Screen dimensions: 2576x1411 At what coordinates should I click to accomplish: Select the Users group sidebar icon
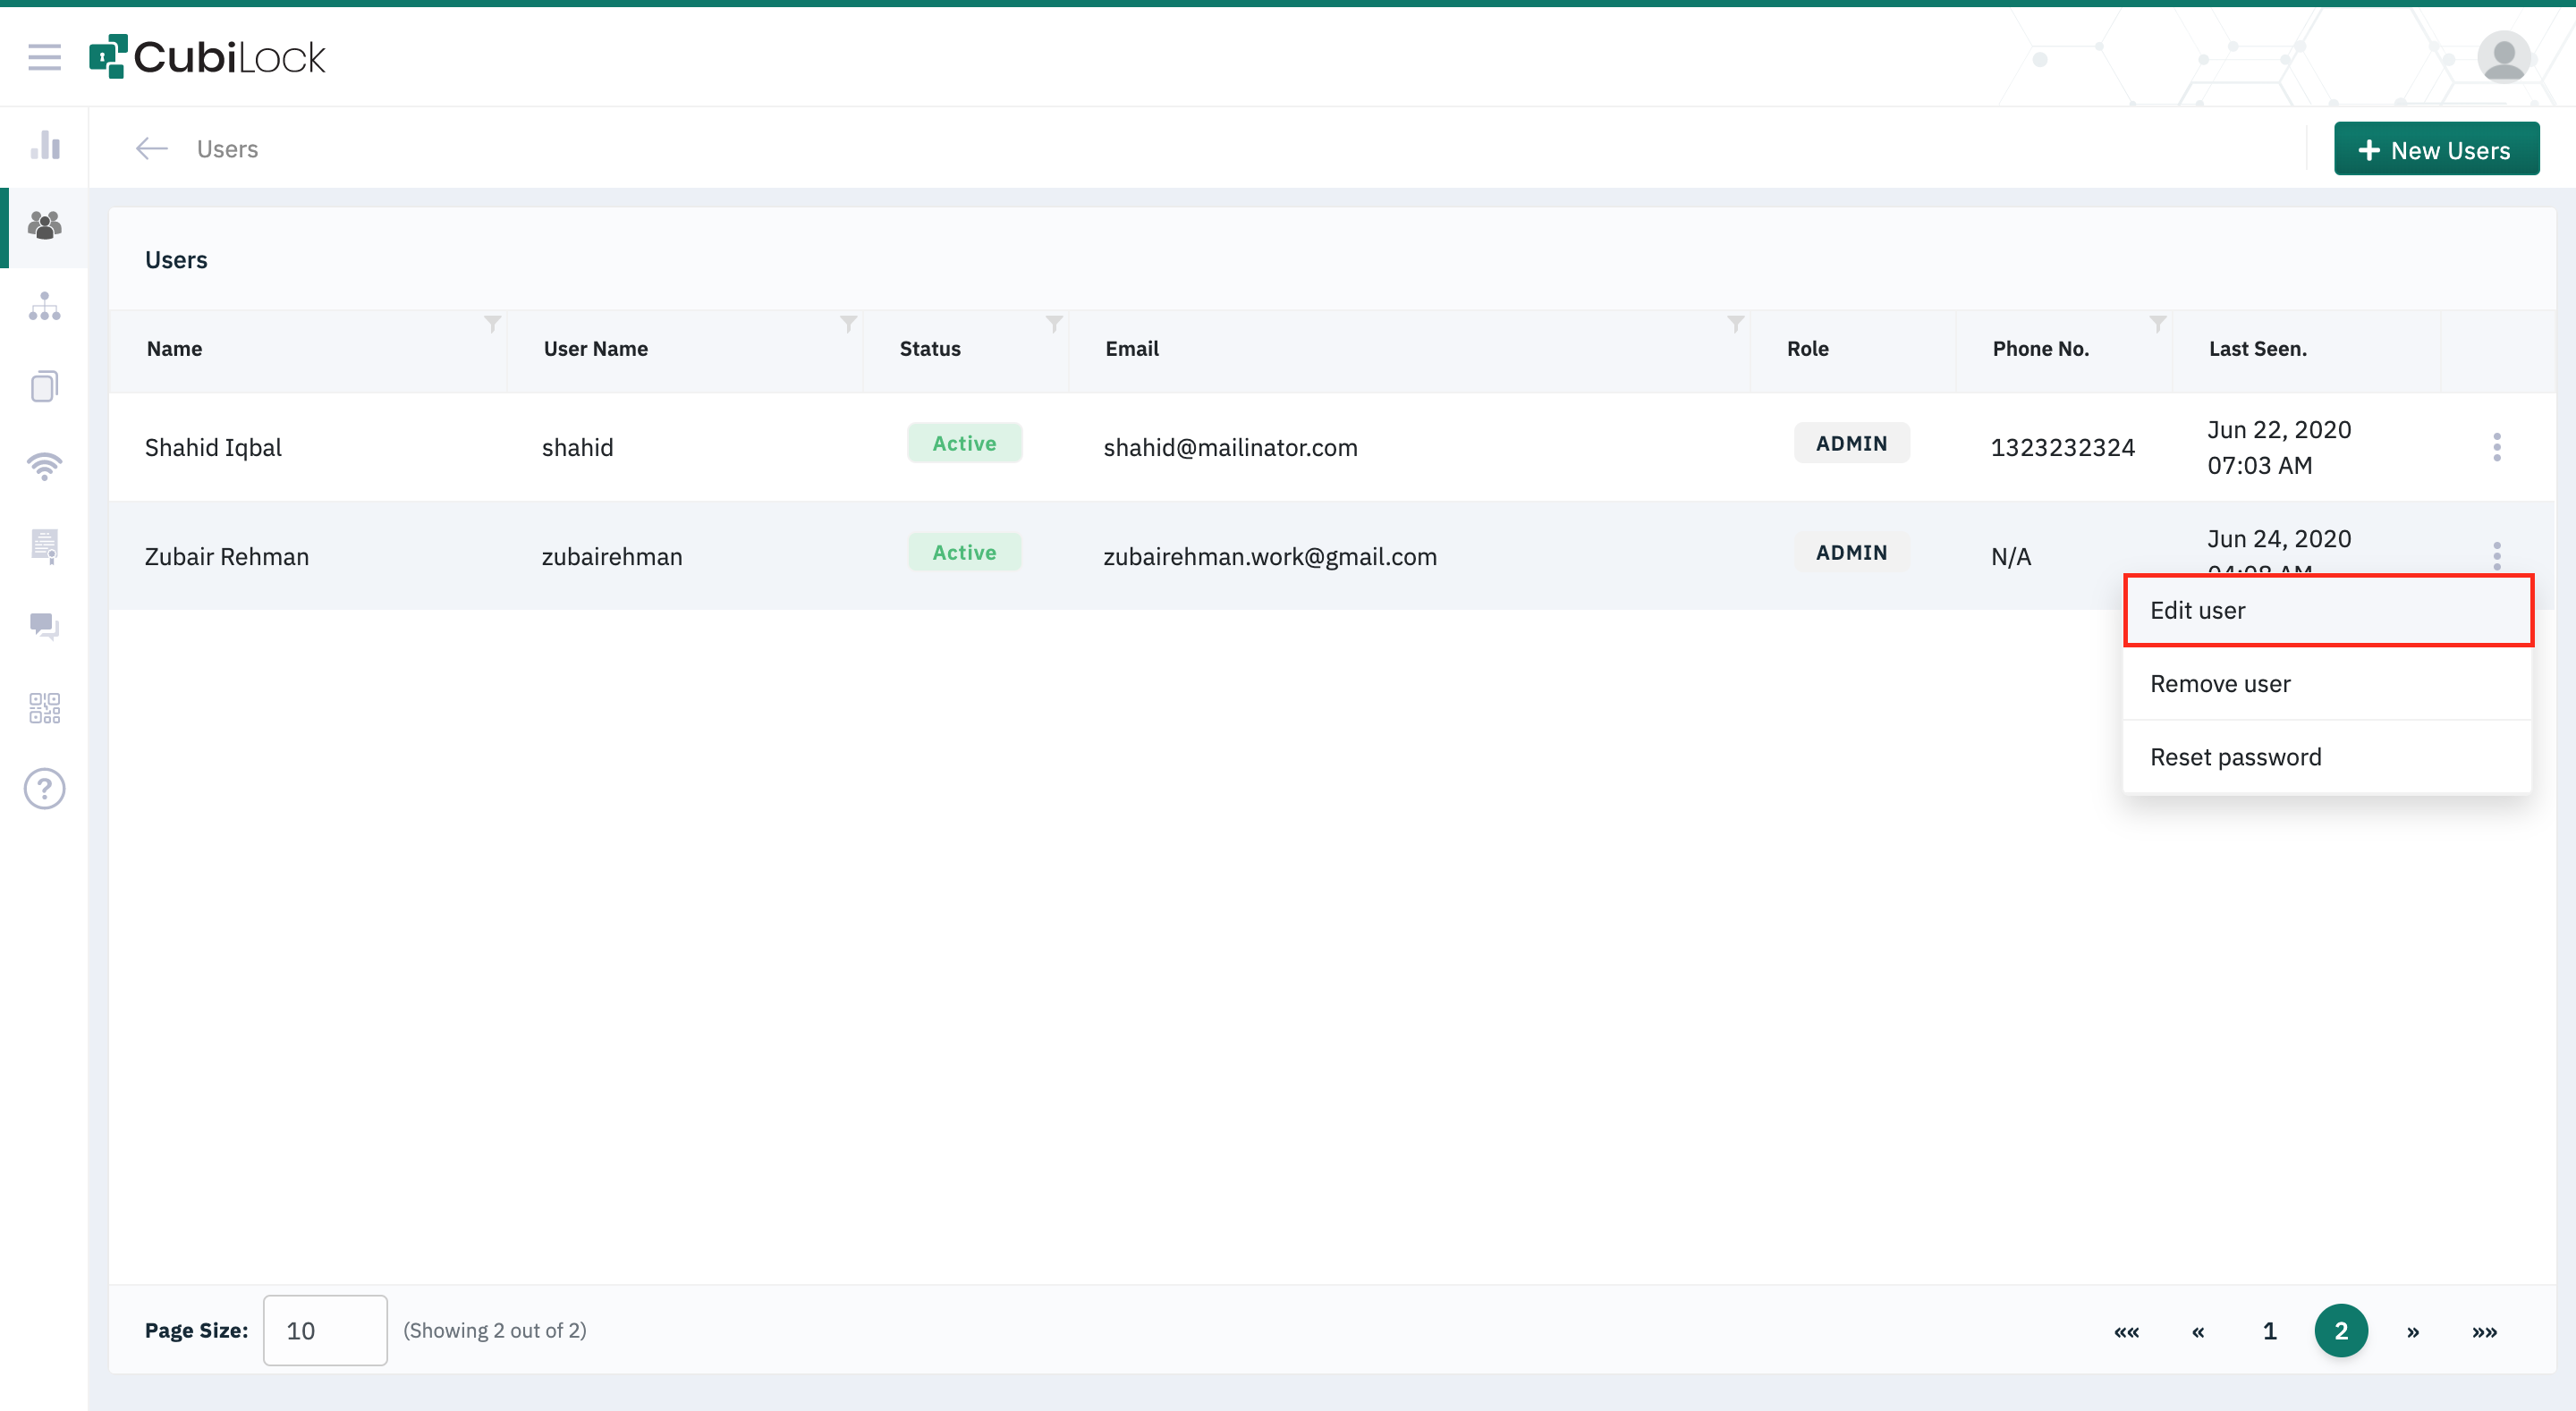[x=44, y=226]
